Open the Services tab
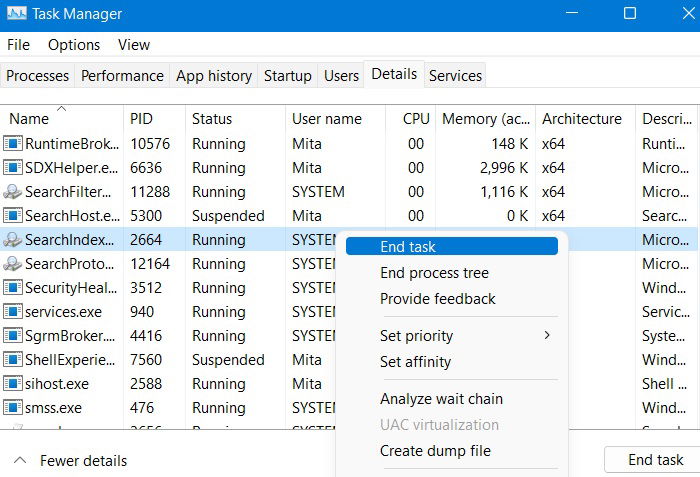Viewport: 700px width, 477px height. [455, 75]
